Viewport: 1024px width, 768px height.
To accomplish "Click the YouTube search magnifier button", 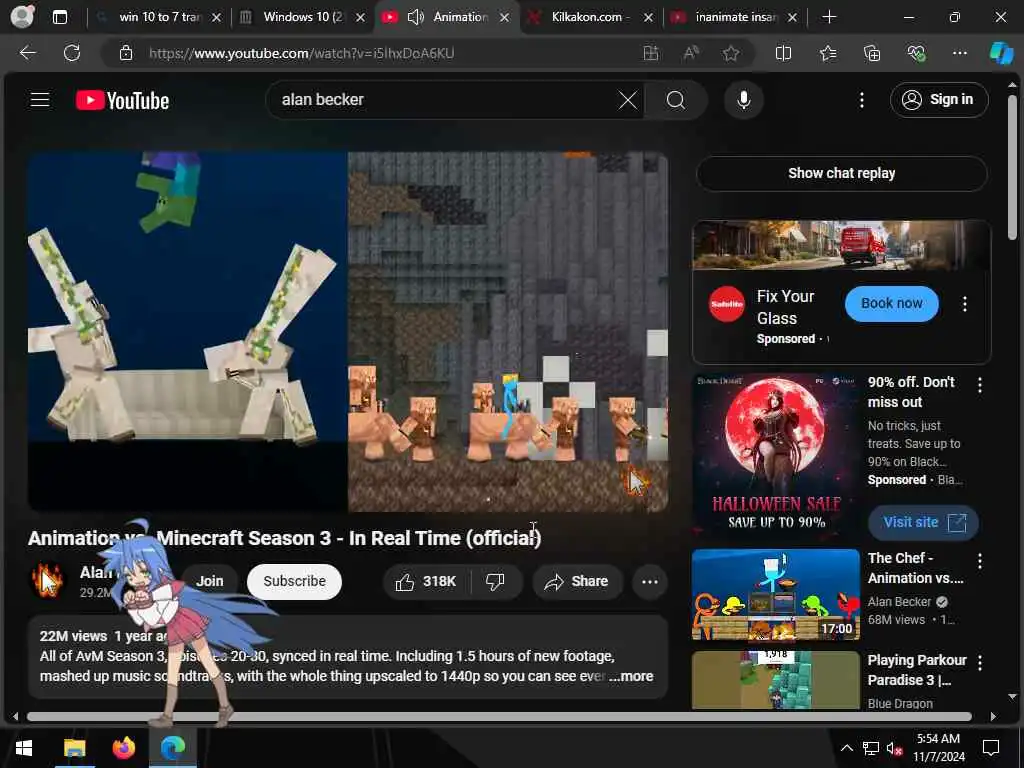I will [676, 101].
